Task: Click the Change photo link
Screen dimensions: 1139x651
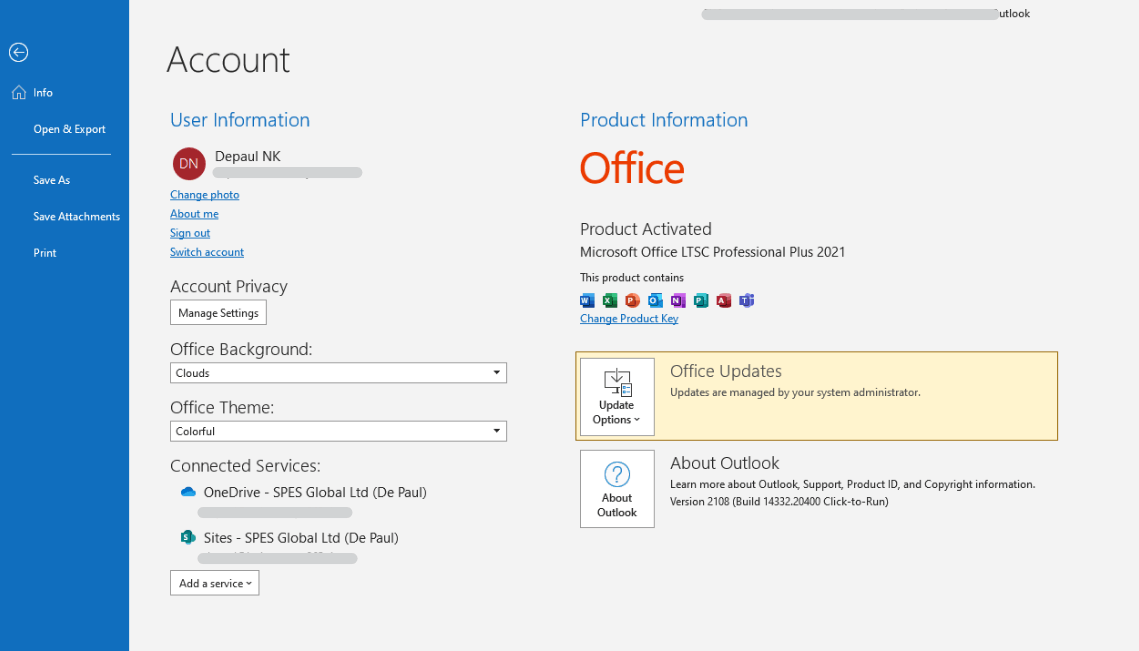Action: 204,195
